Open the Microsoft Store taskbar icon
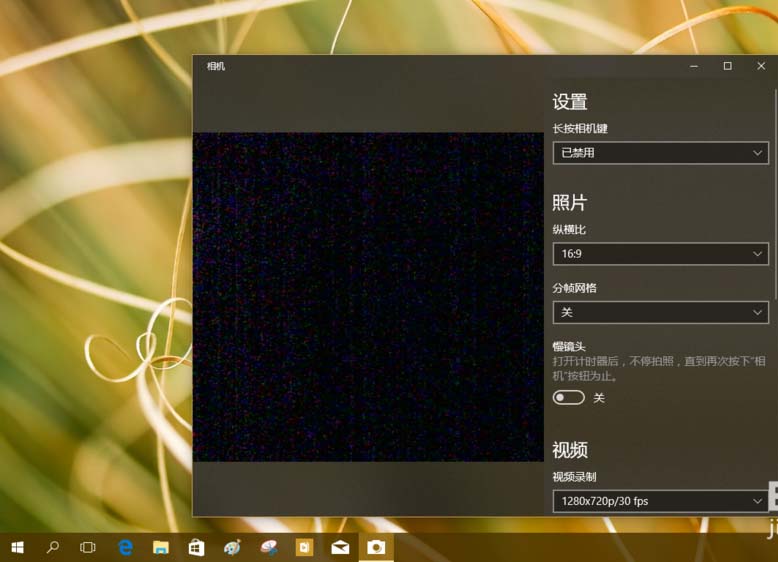778x562 pixels. point(196,547)
